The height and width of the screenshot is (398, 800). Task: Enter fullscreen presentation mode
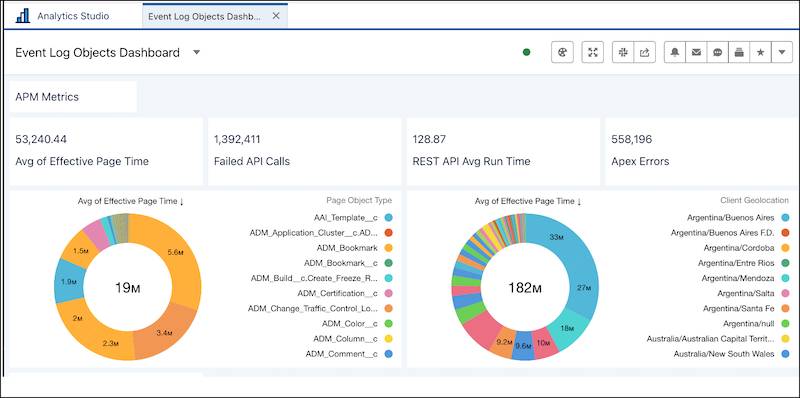592,52
